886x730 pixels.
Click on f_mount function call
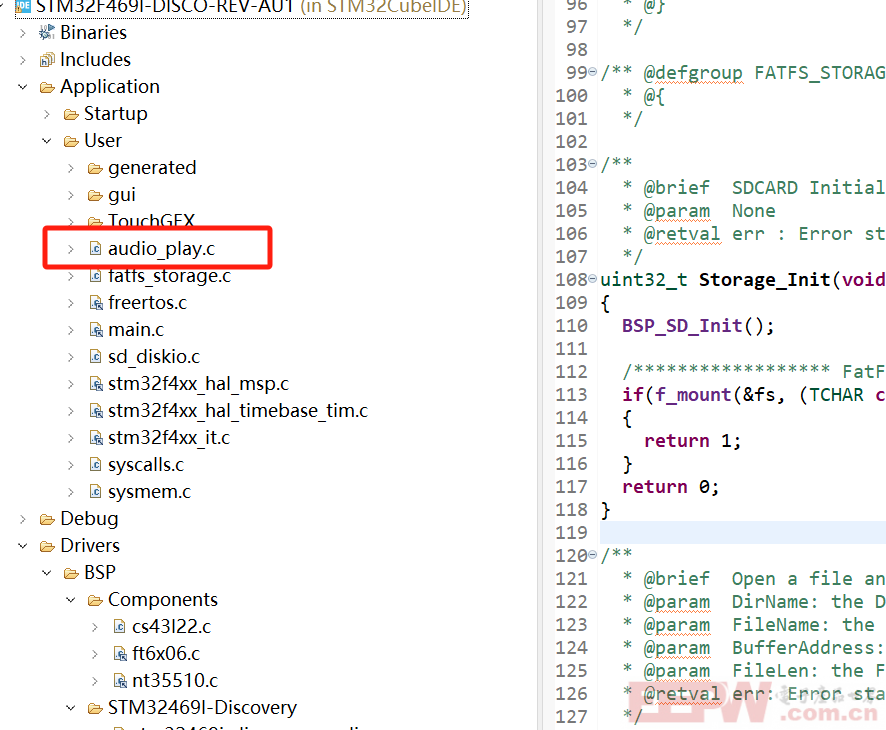pyautogui.click(x=693, y=394)
